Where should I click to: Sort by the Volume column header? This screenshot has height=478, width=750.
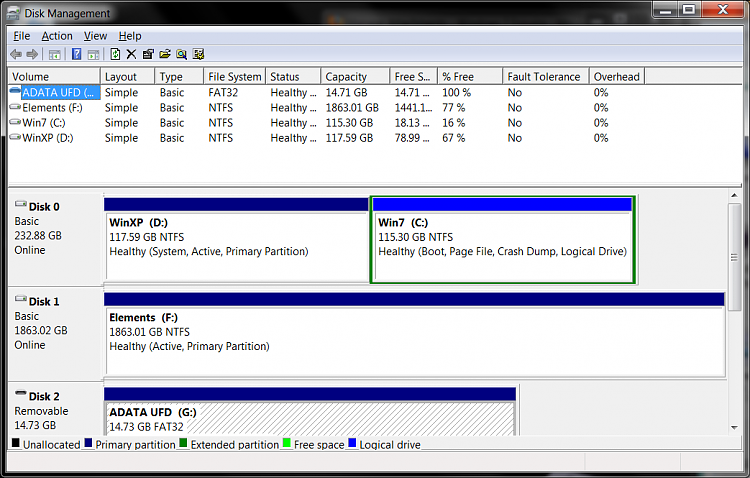click(x=54, y=77)
